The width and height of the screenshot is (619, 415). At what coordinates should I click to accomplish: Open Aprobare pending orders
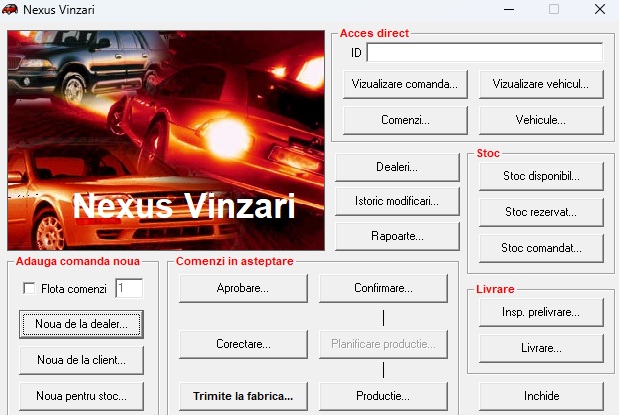tap(243, 288)
